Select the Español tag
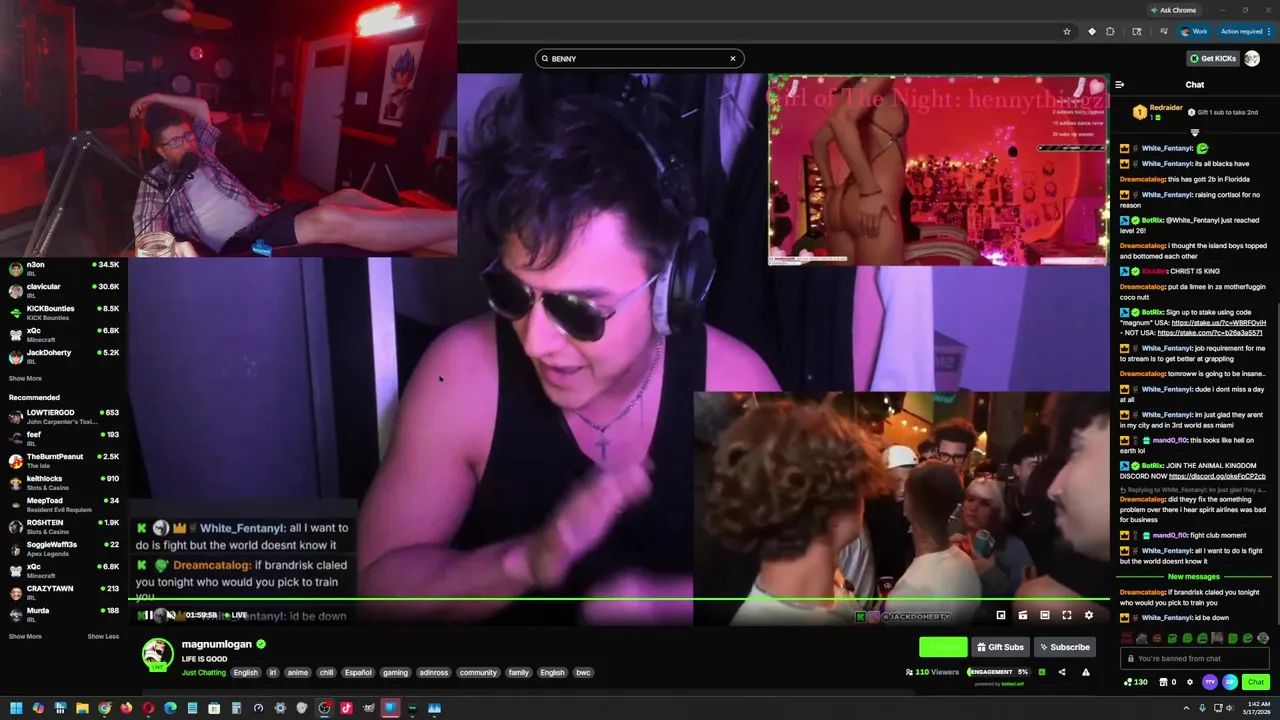Image resolution: width=1280 pixels, height=720 pixels. click(358, 672)
